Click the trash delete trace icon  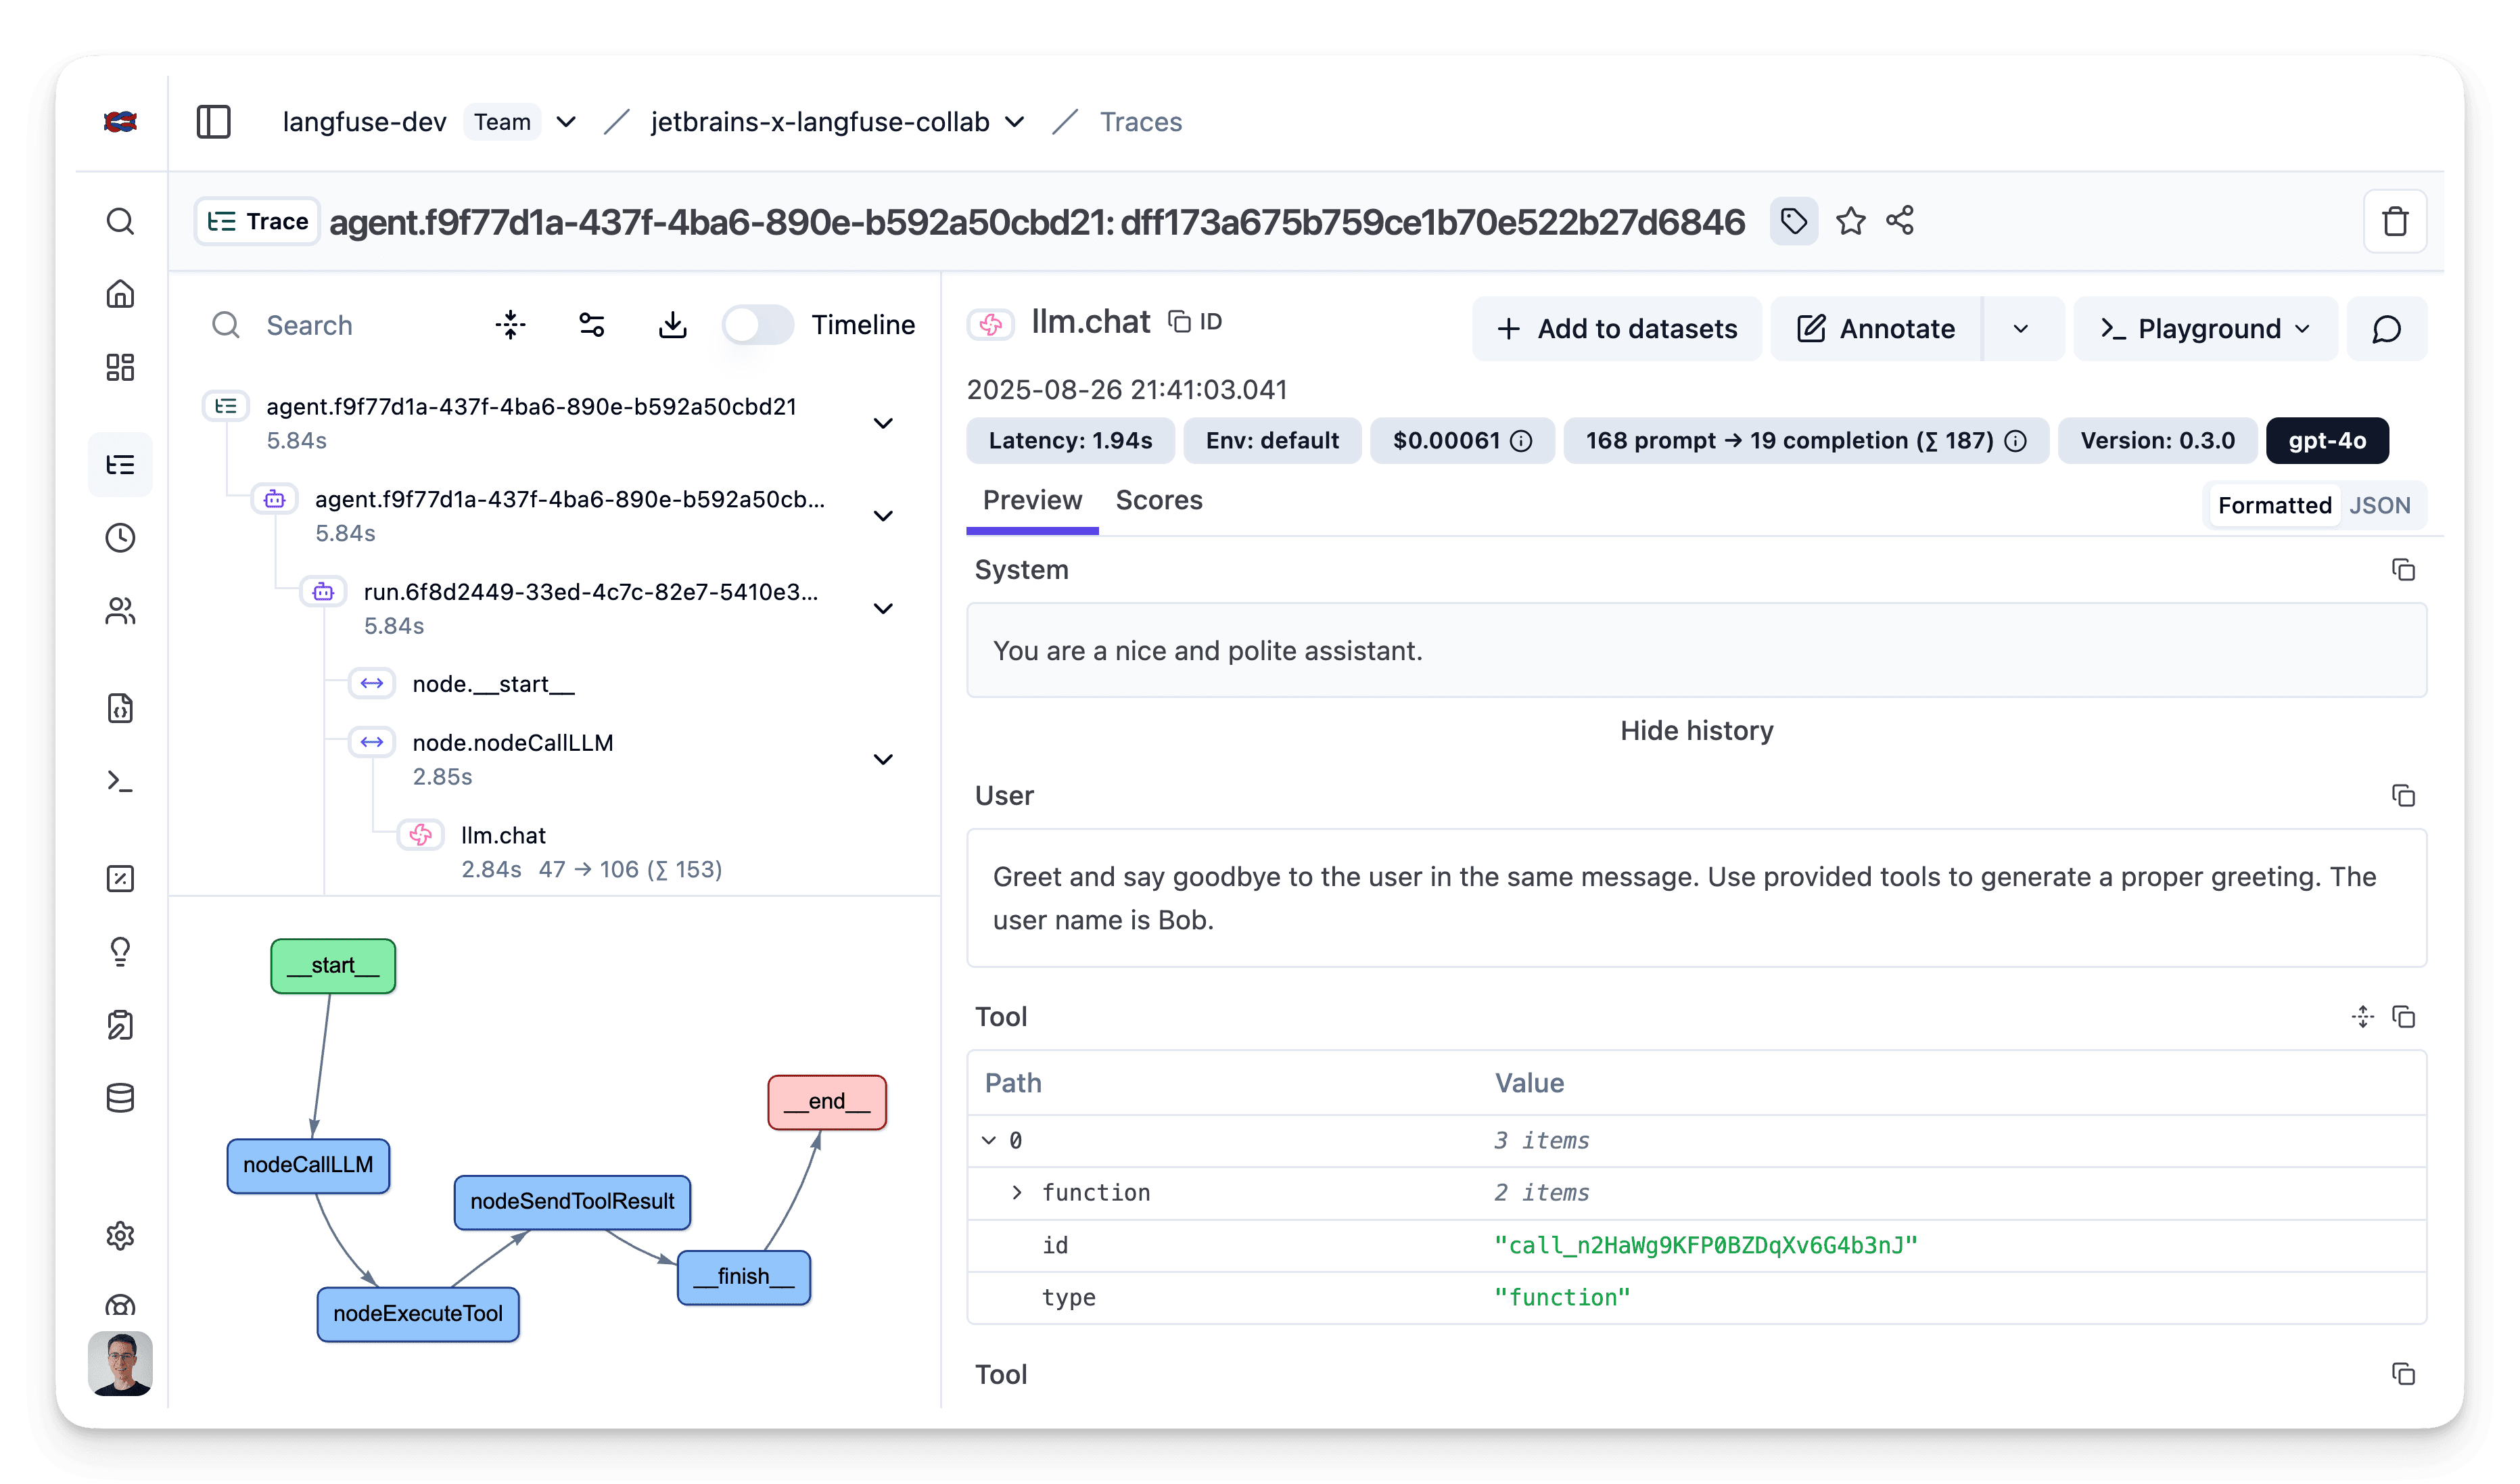pyautogui.click(x=2394, y=222)
